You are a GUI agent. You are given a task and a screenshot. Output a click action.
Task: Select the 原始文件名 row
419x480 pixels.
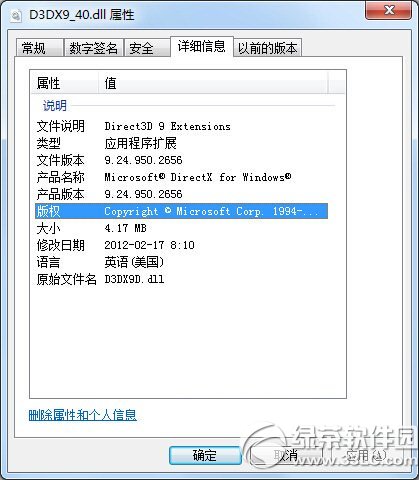click(x=181, y=279)
